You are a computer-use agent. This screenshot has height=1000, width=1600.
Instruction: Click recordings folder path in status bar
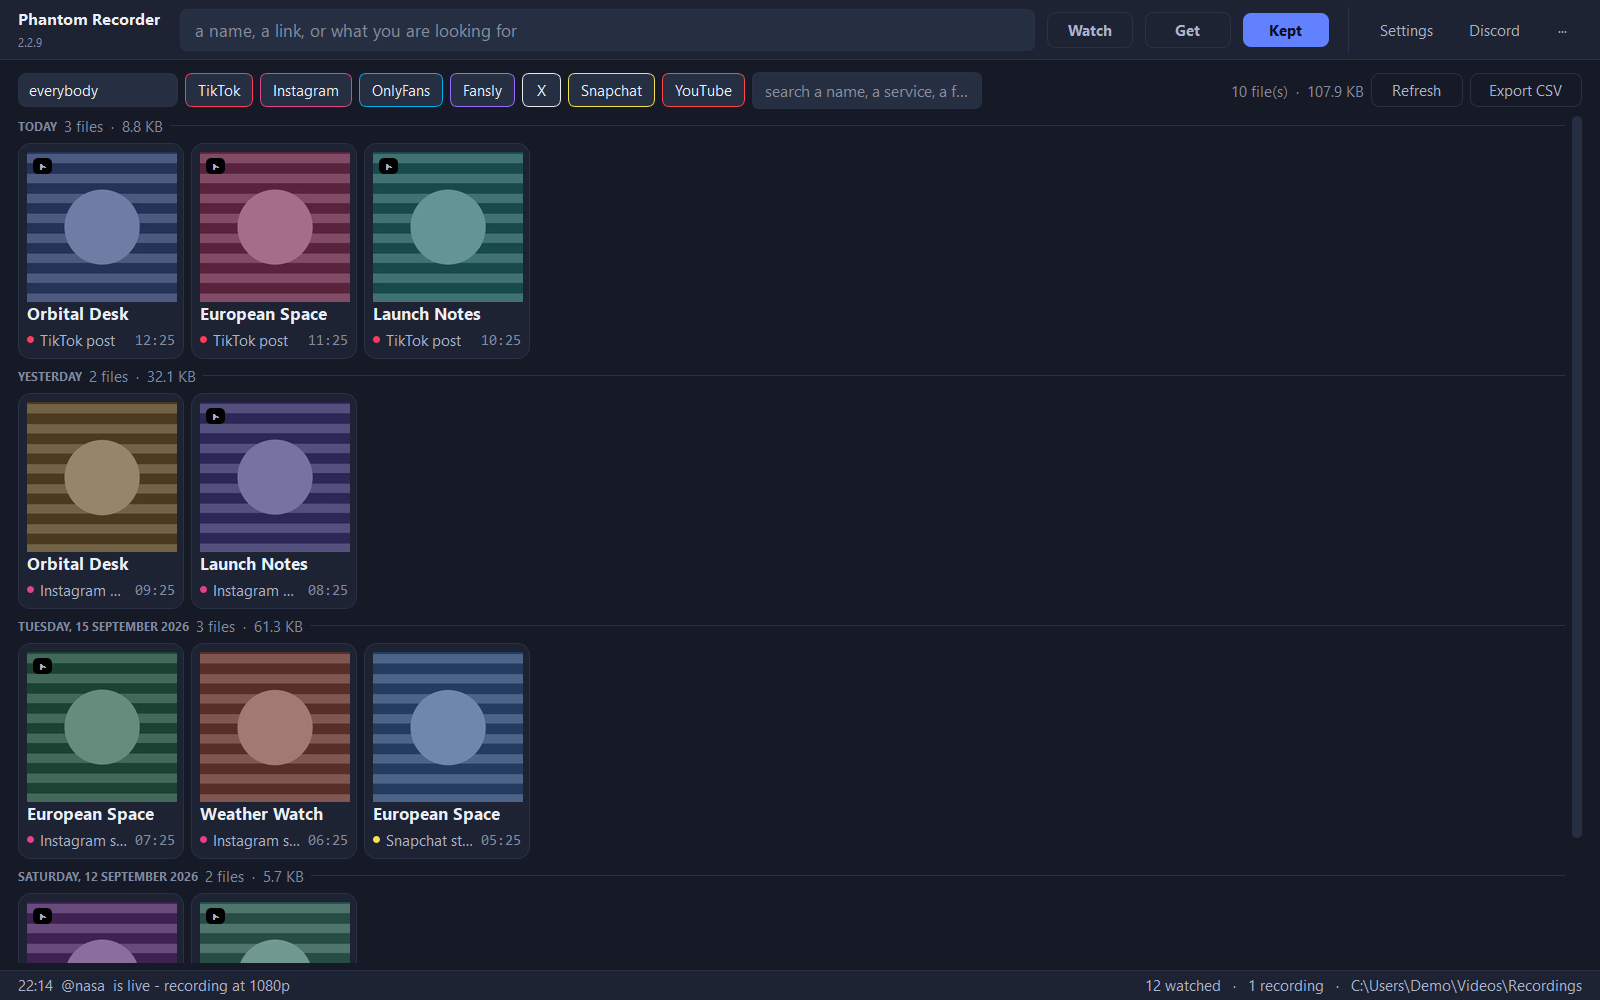click(1466, 986)
